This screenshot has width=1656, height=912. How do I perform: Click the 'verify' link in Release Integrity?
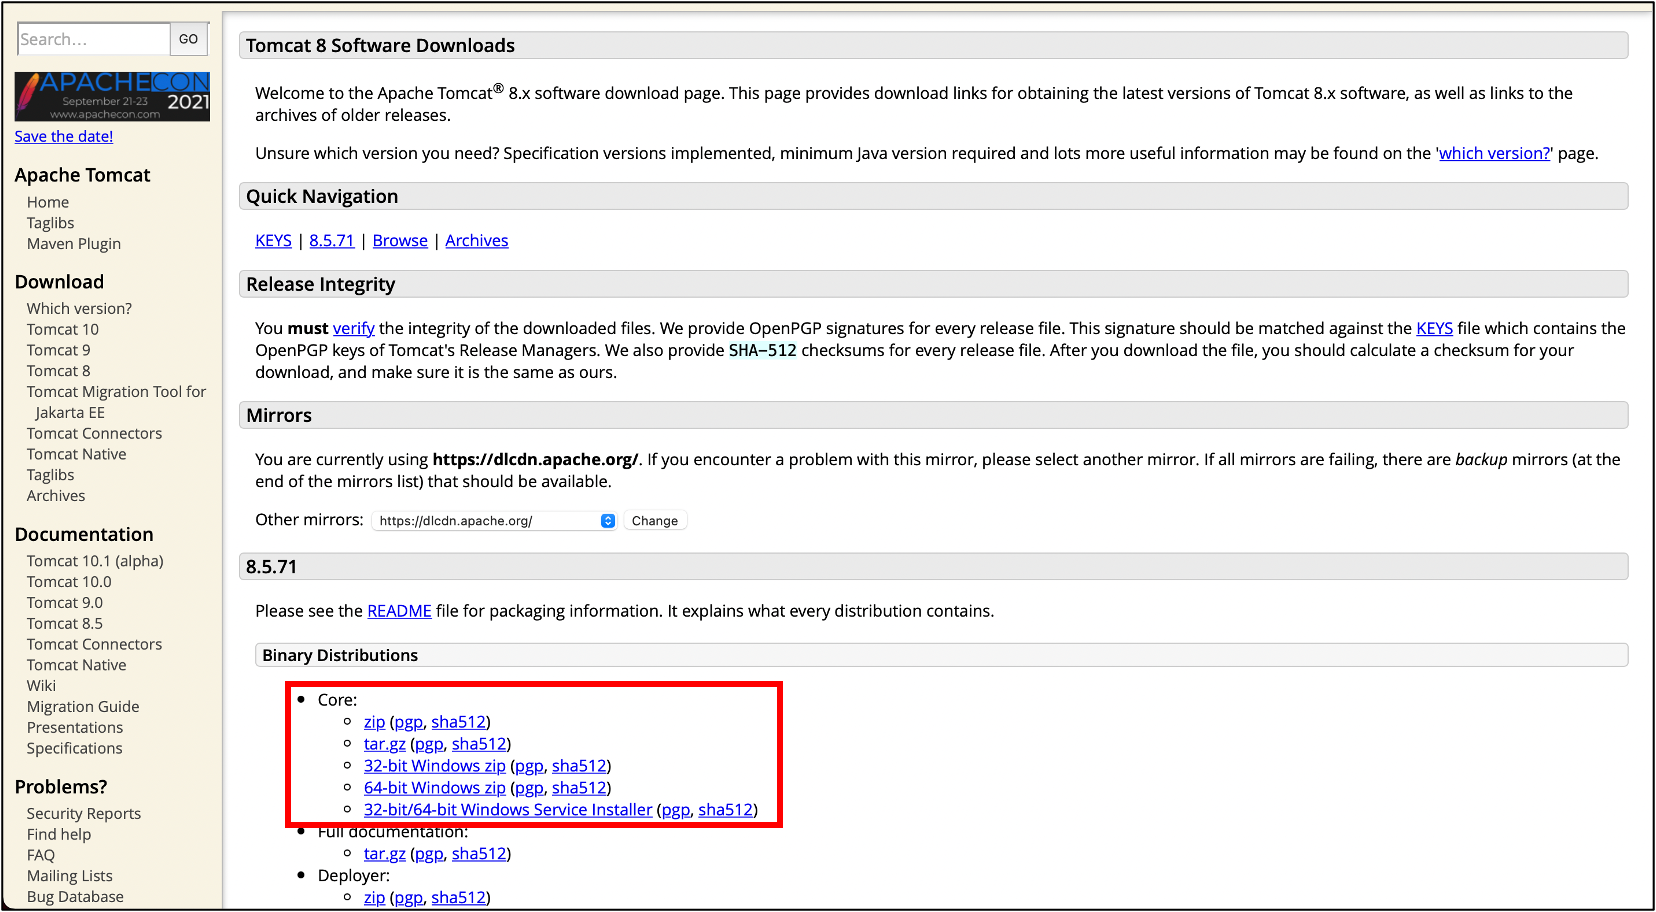pos(354,328)
